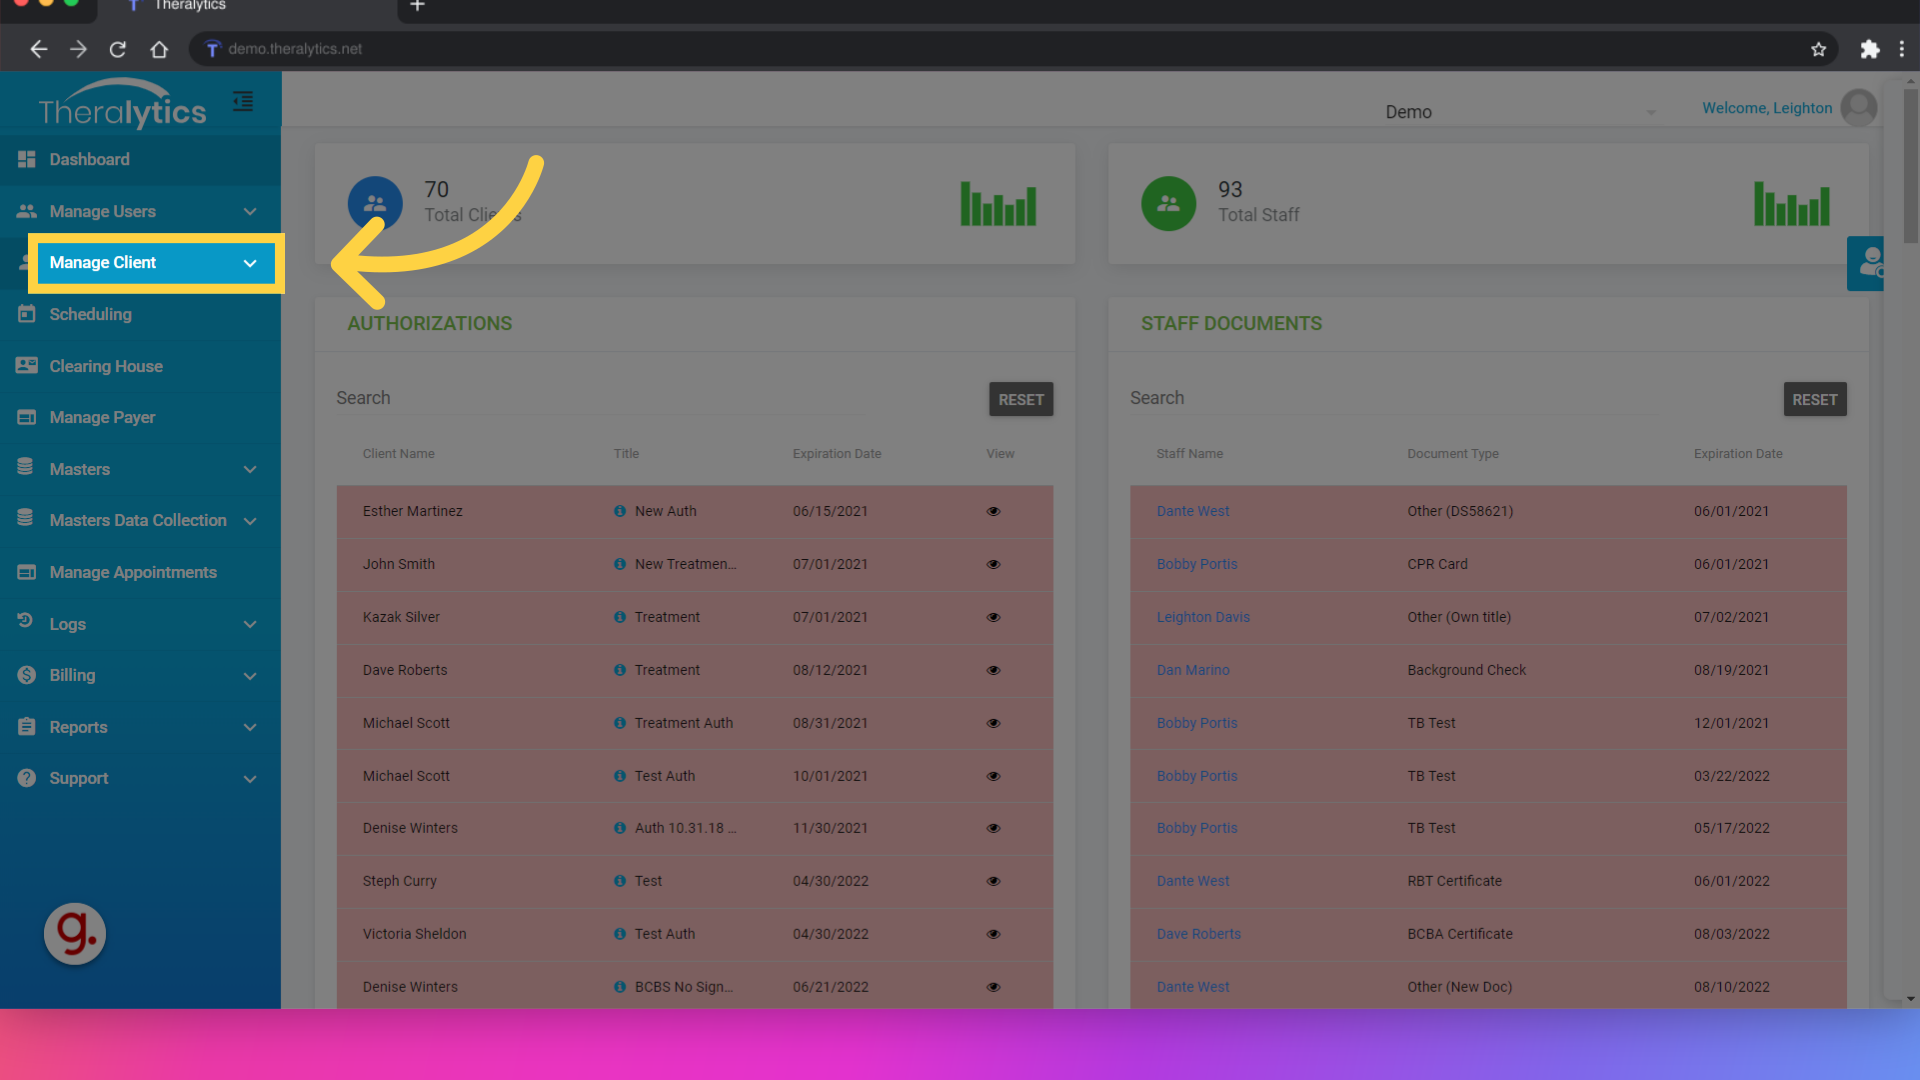Click the Theralytics logo in top-left
Viewport: 1920px width, 1080px height.
coord(123,103)
